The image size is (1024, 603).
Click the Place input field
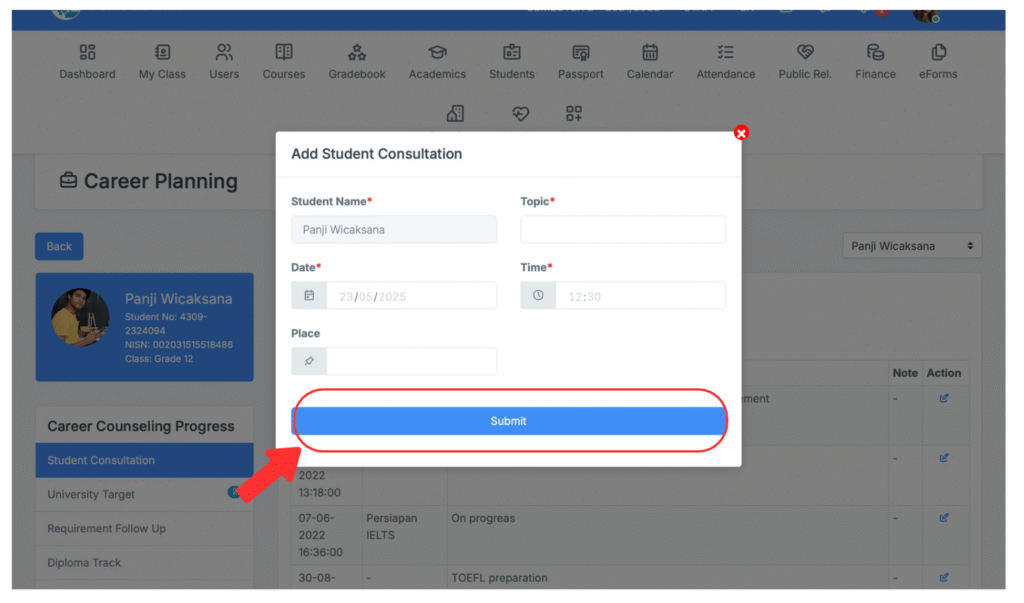(410, 362)
